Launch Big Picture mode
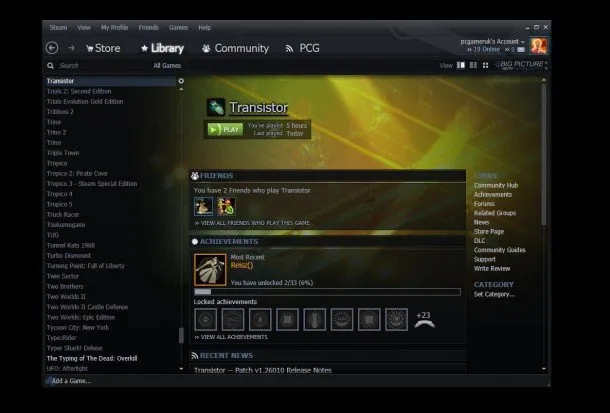The image size is (610, 413). 521,65
